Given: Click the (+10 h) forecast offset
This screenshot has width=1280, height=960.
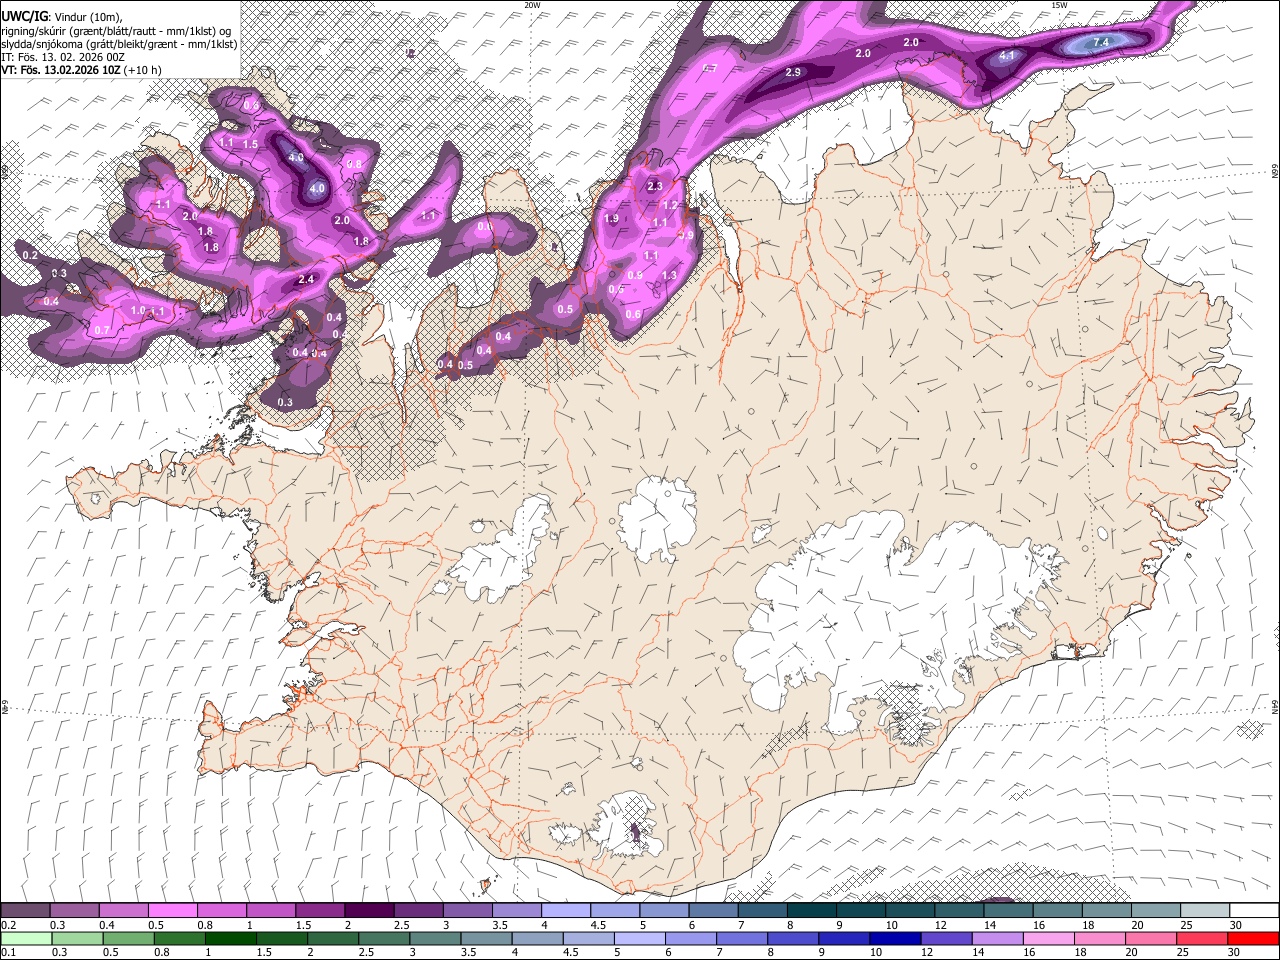Looking at the screenshot, I should (143, 70).
